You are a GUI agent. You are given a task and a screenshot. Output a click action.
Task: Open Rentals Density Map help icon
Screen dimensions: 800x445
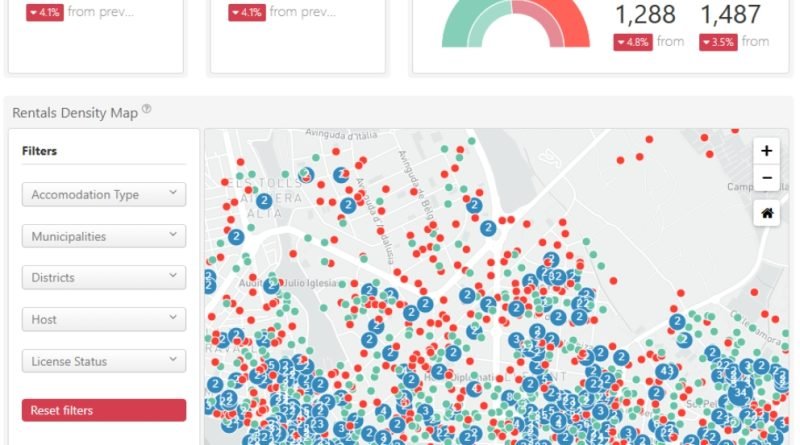click(146, 109)
